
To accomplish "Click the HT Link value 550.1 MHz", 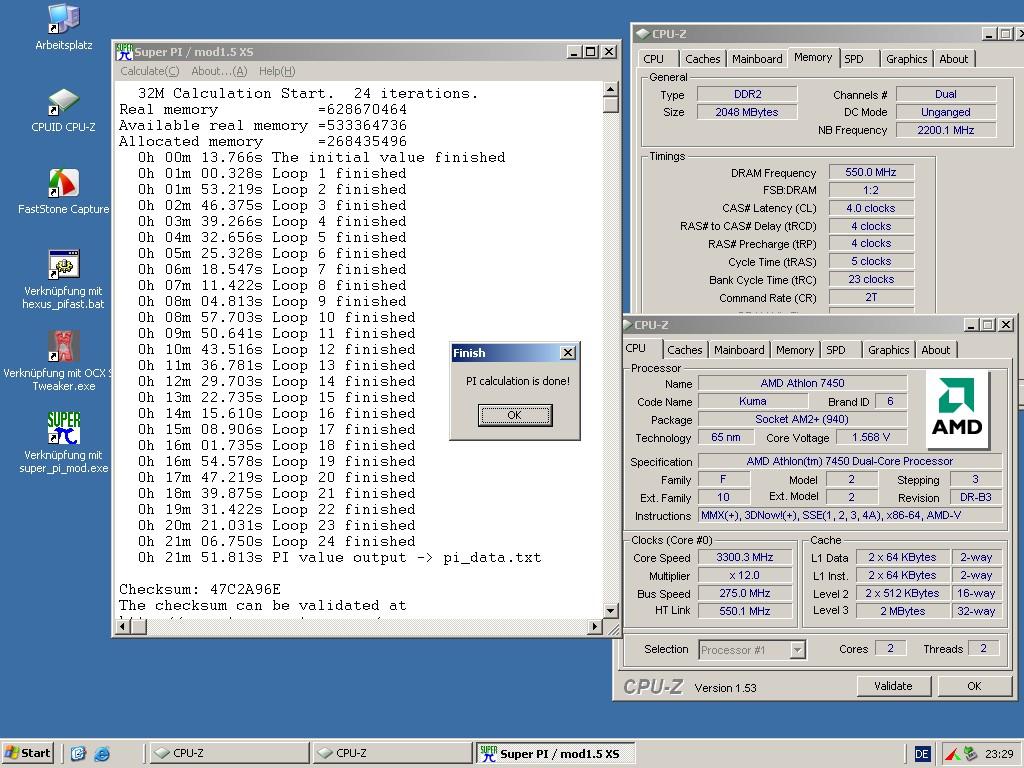I will (744, 611).
